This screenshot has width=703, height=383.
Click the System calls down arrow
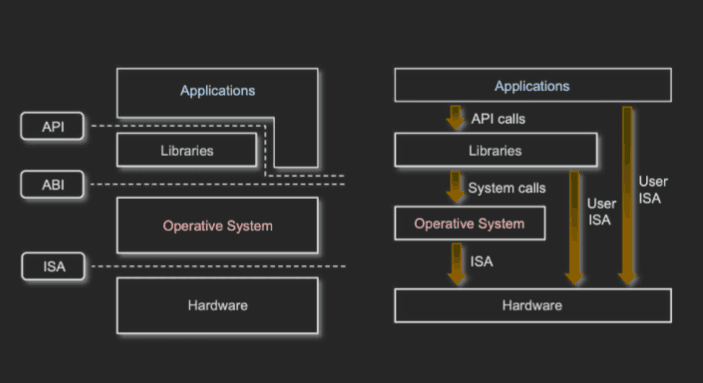pos(456,187)
